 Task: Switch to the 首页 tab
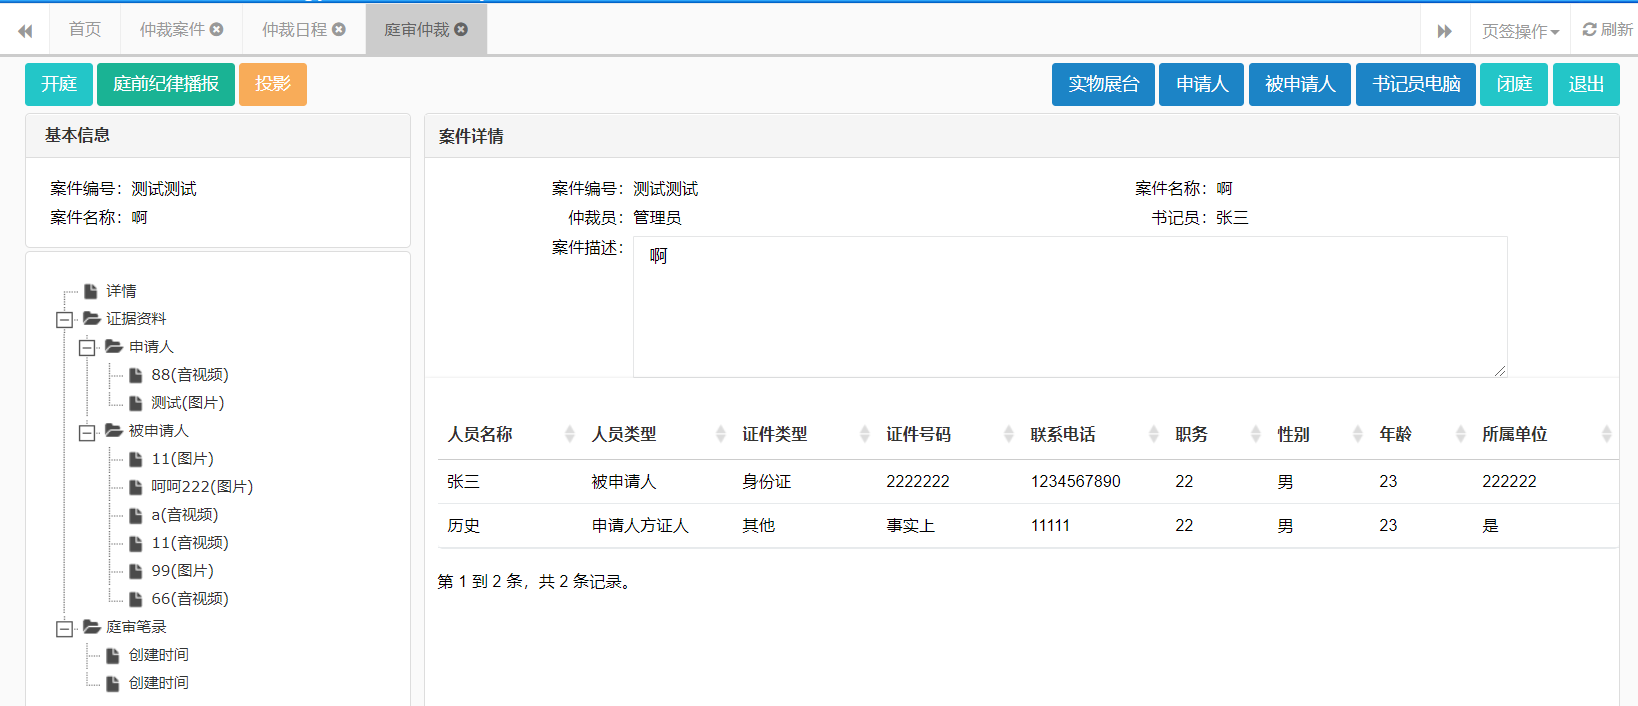coord(85,30)
